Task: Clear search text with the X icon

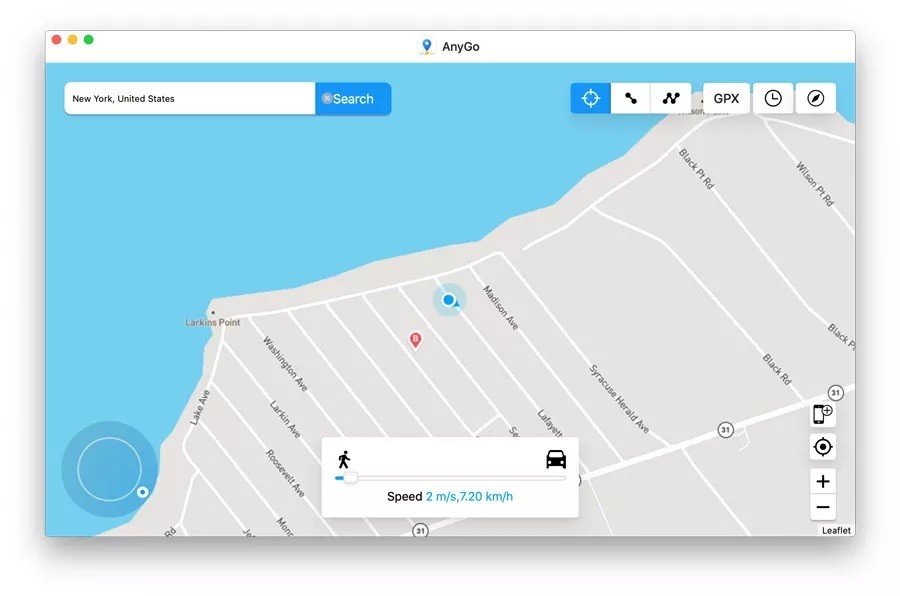Action: 327,99
